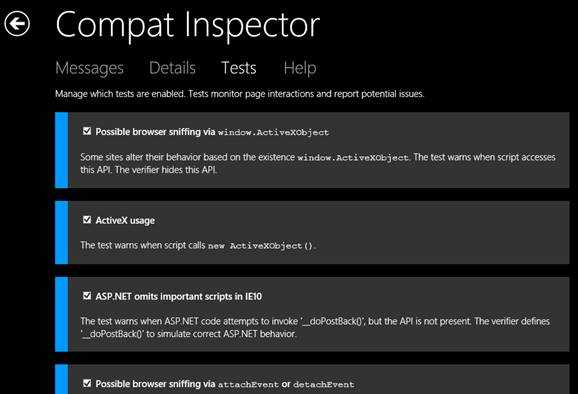Viewport: 578px width, 394px height.
Task: Click the '__doPostBack()' description in the ASP.NET card
Action: click(x=315, y=328)
